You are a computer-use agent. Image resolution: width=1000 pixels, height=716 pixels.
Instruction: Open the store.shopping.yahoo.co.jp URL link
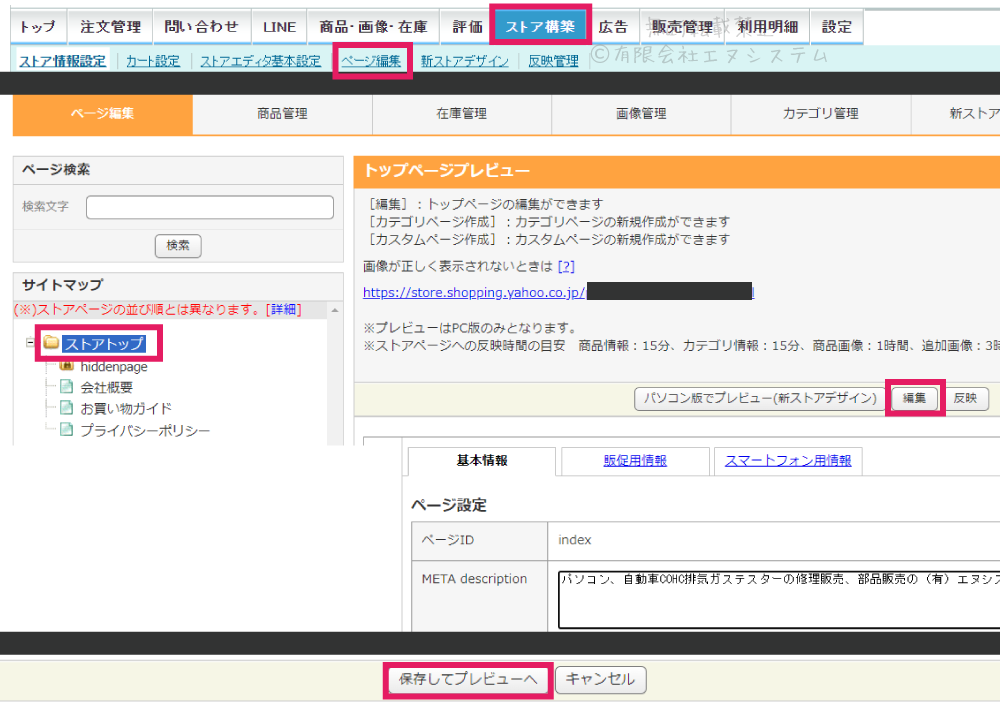coord(558,292)
